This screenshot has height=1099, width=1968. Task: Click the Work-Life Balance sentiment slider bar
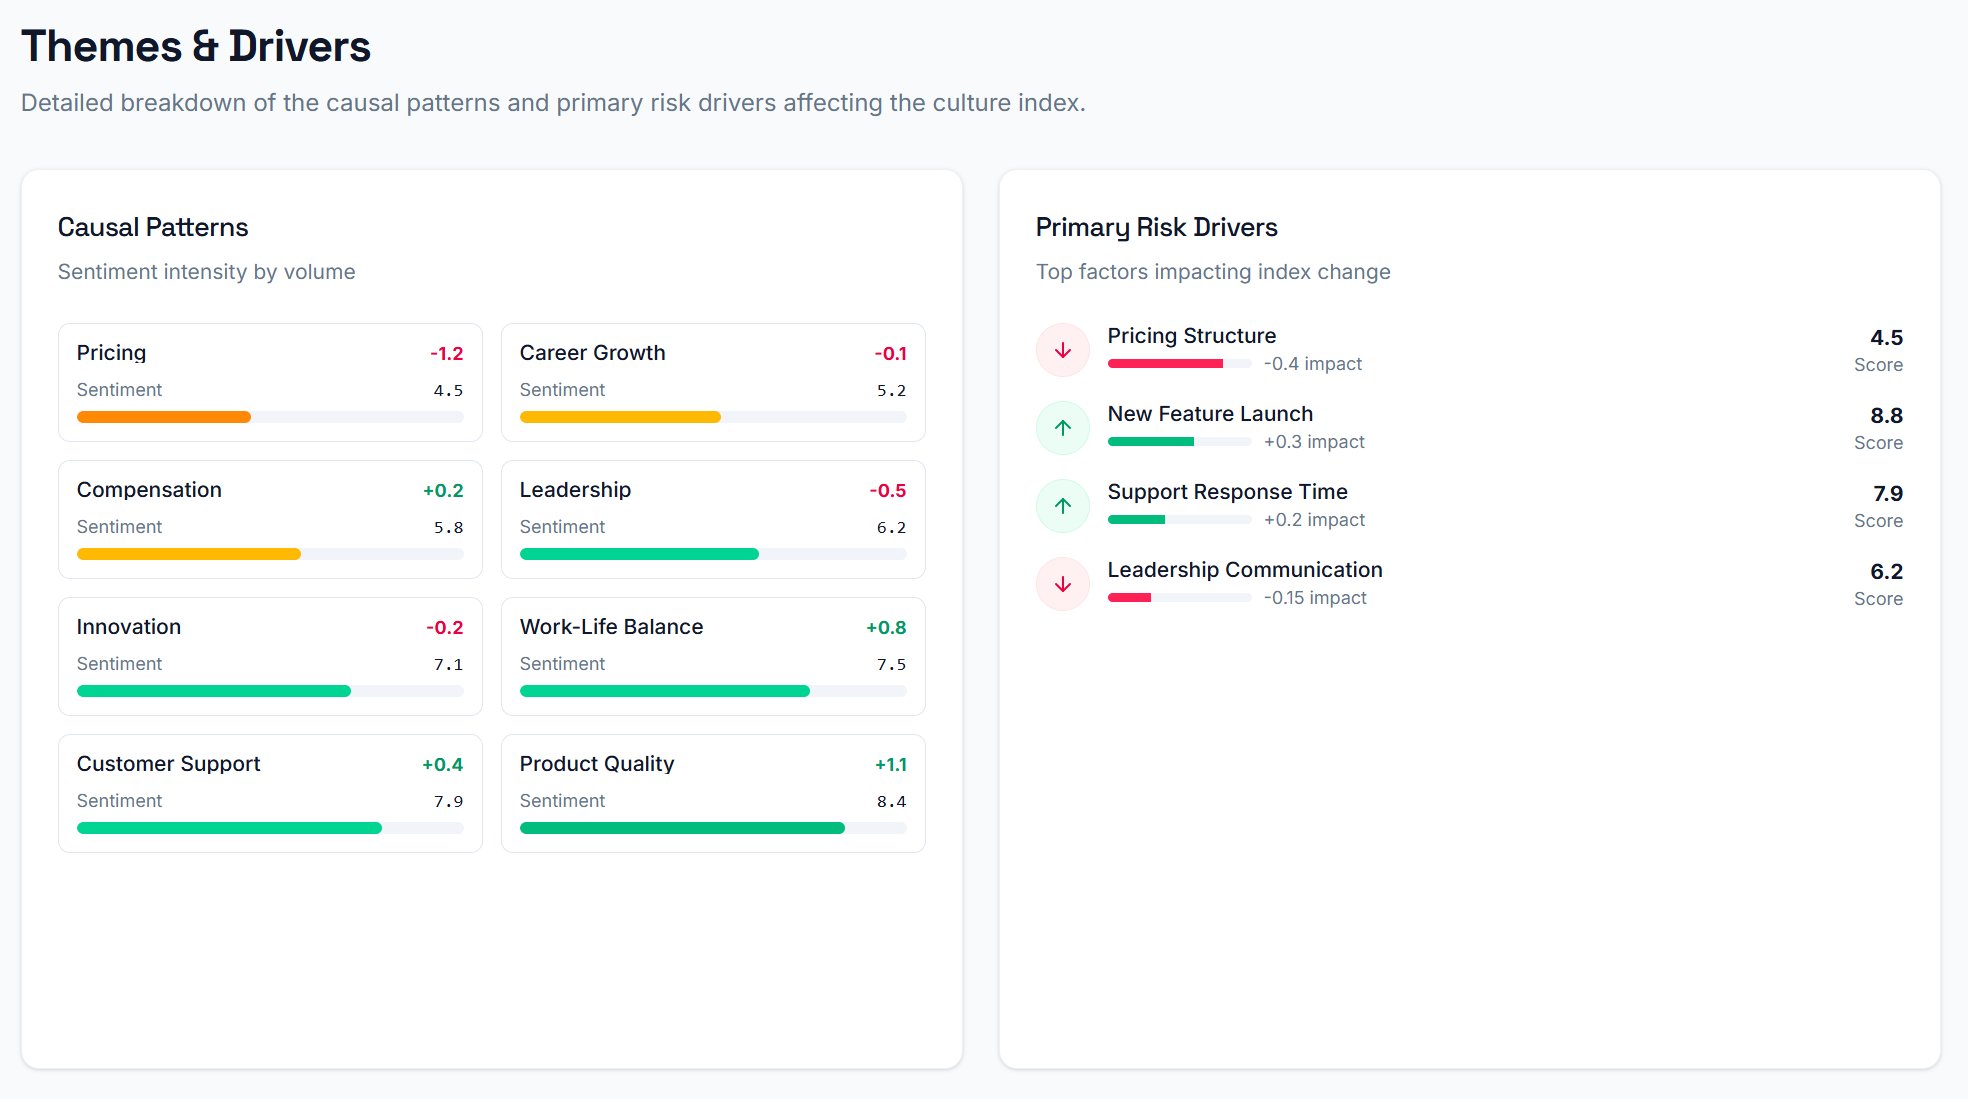tap(712, 691)
